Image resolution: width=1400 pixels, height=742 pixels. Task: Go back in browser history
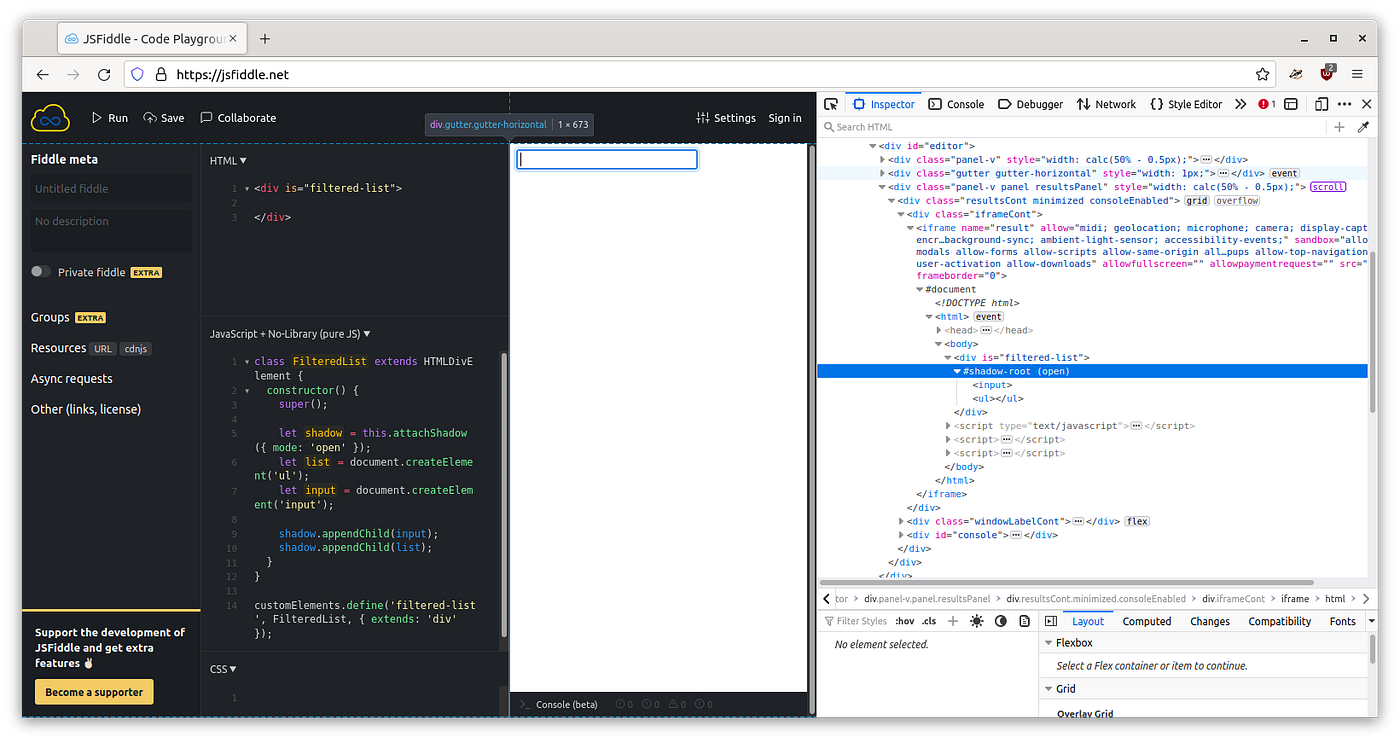click(42, 74)
